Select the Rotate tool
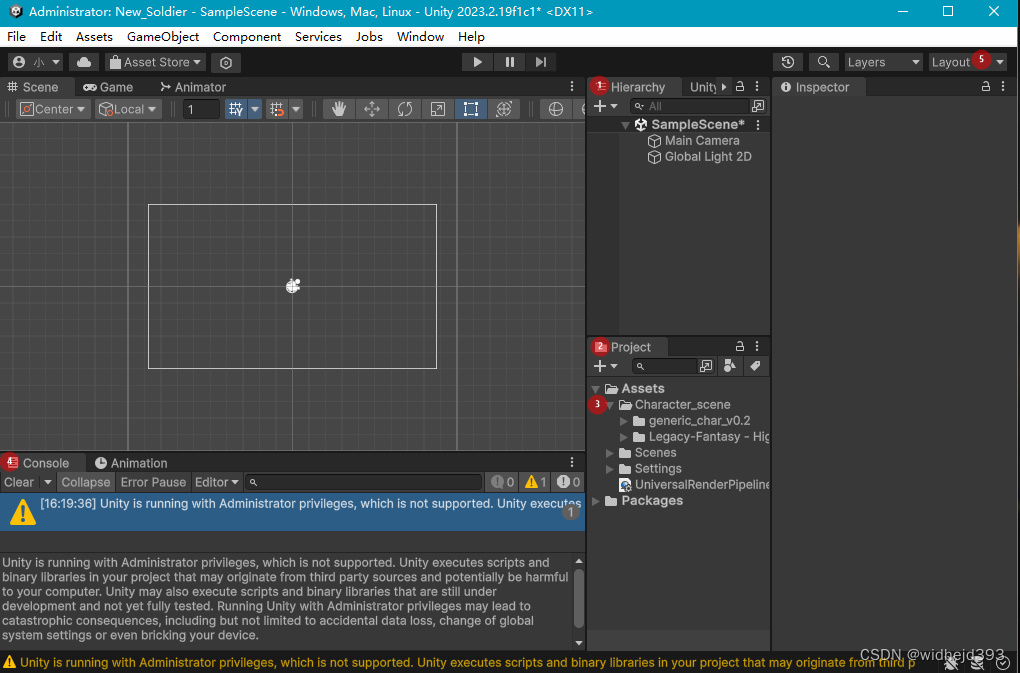 pyautogui.click(x=404, y=109)
